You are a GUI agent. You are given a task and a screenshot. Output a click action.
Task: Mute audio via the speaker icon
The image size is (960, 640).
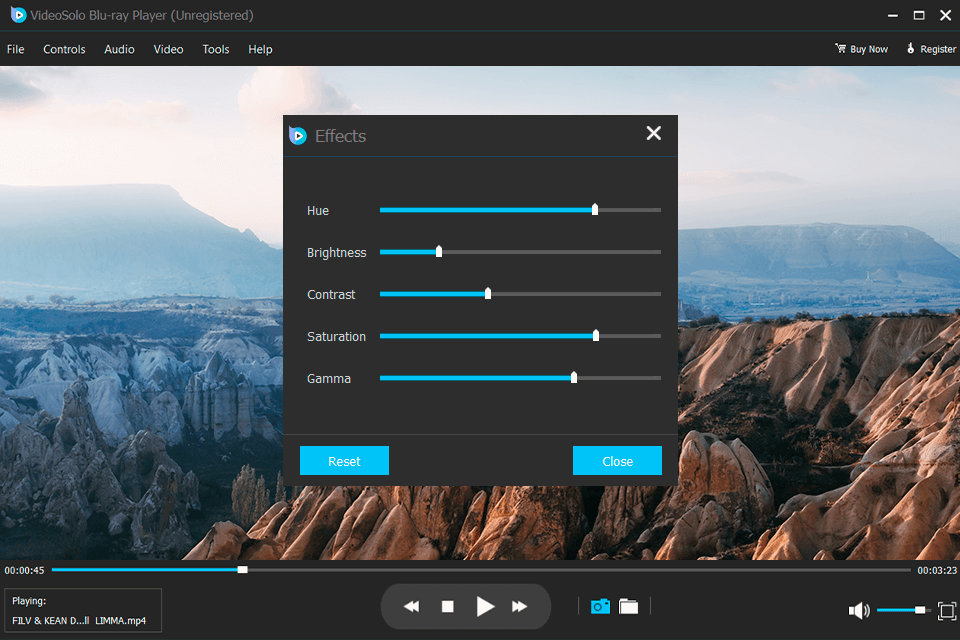tap(858, 610)
